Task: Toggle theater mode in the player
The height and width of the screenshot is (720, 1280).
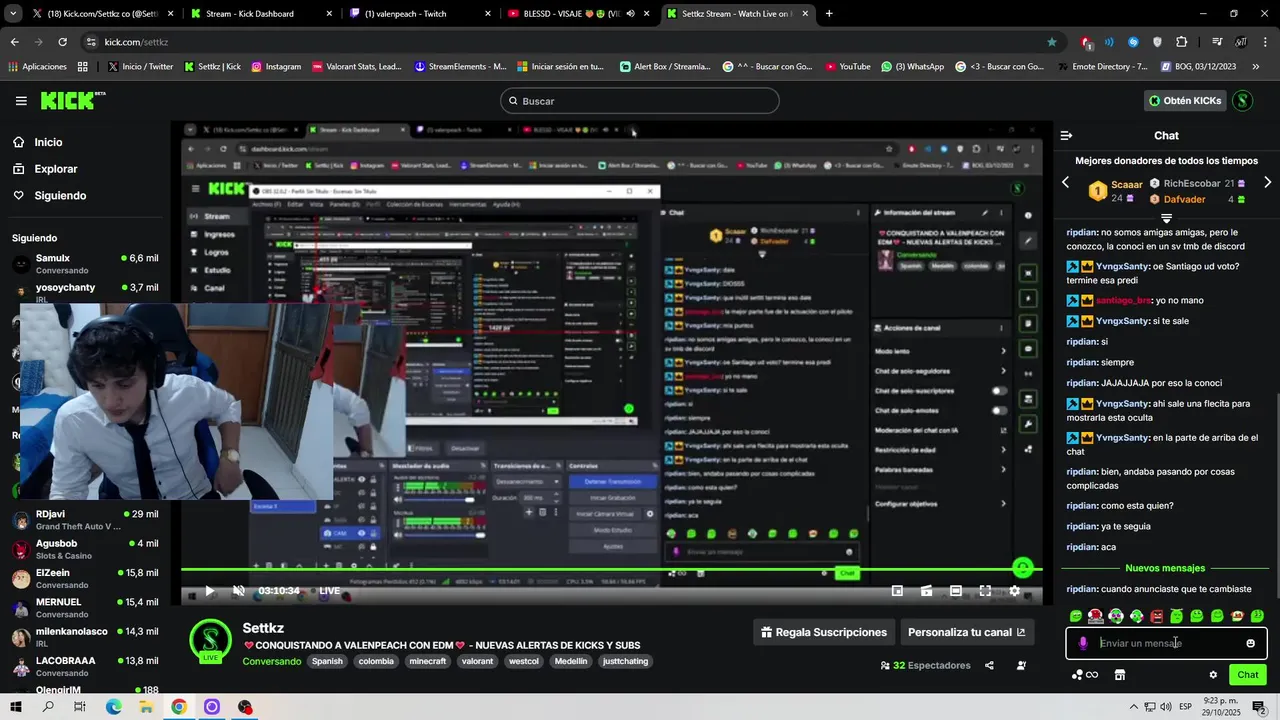Action: (x=956, y=591)
